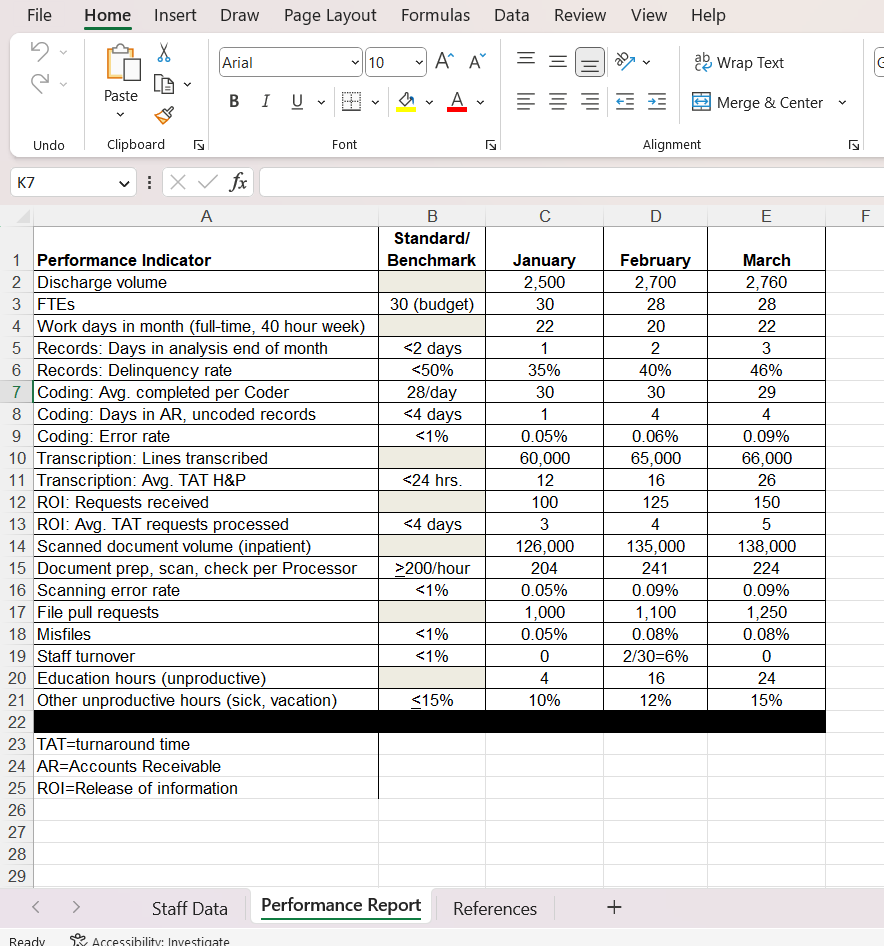Open Clipboard dialog launcher

(x=199, y=145)
